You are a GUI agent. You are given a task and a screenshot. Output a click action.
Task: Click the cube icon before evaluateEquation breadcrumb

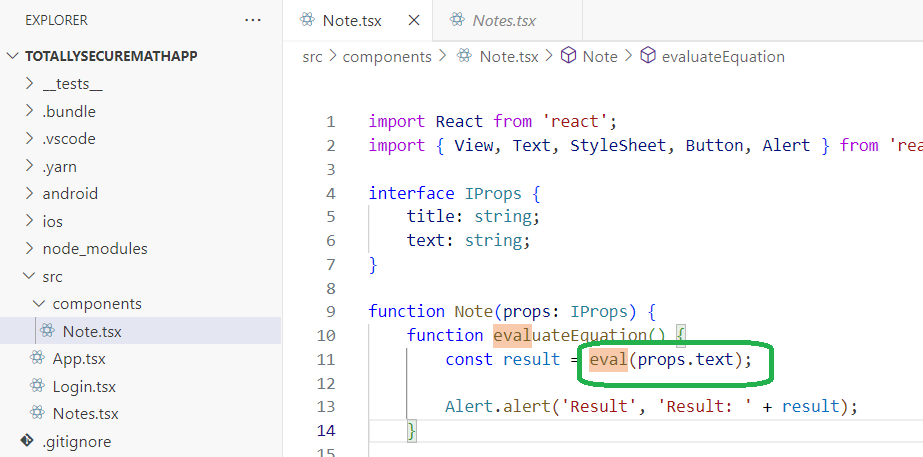coord(648,56)
